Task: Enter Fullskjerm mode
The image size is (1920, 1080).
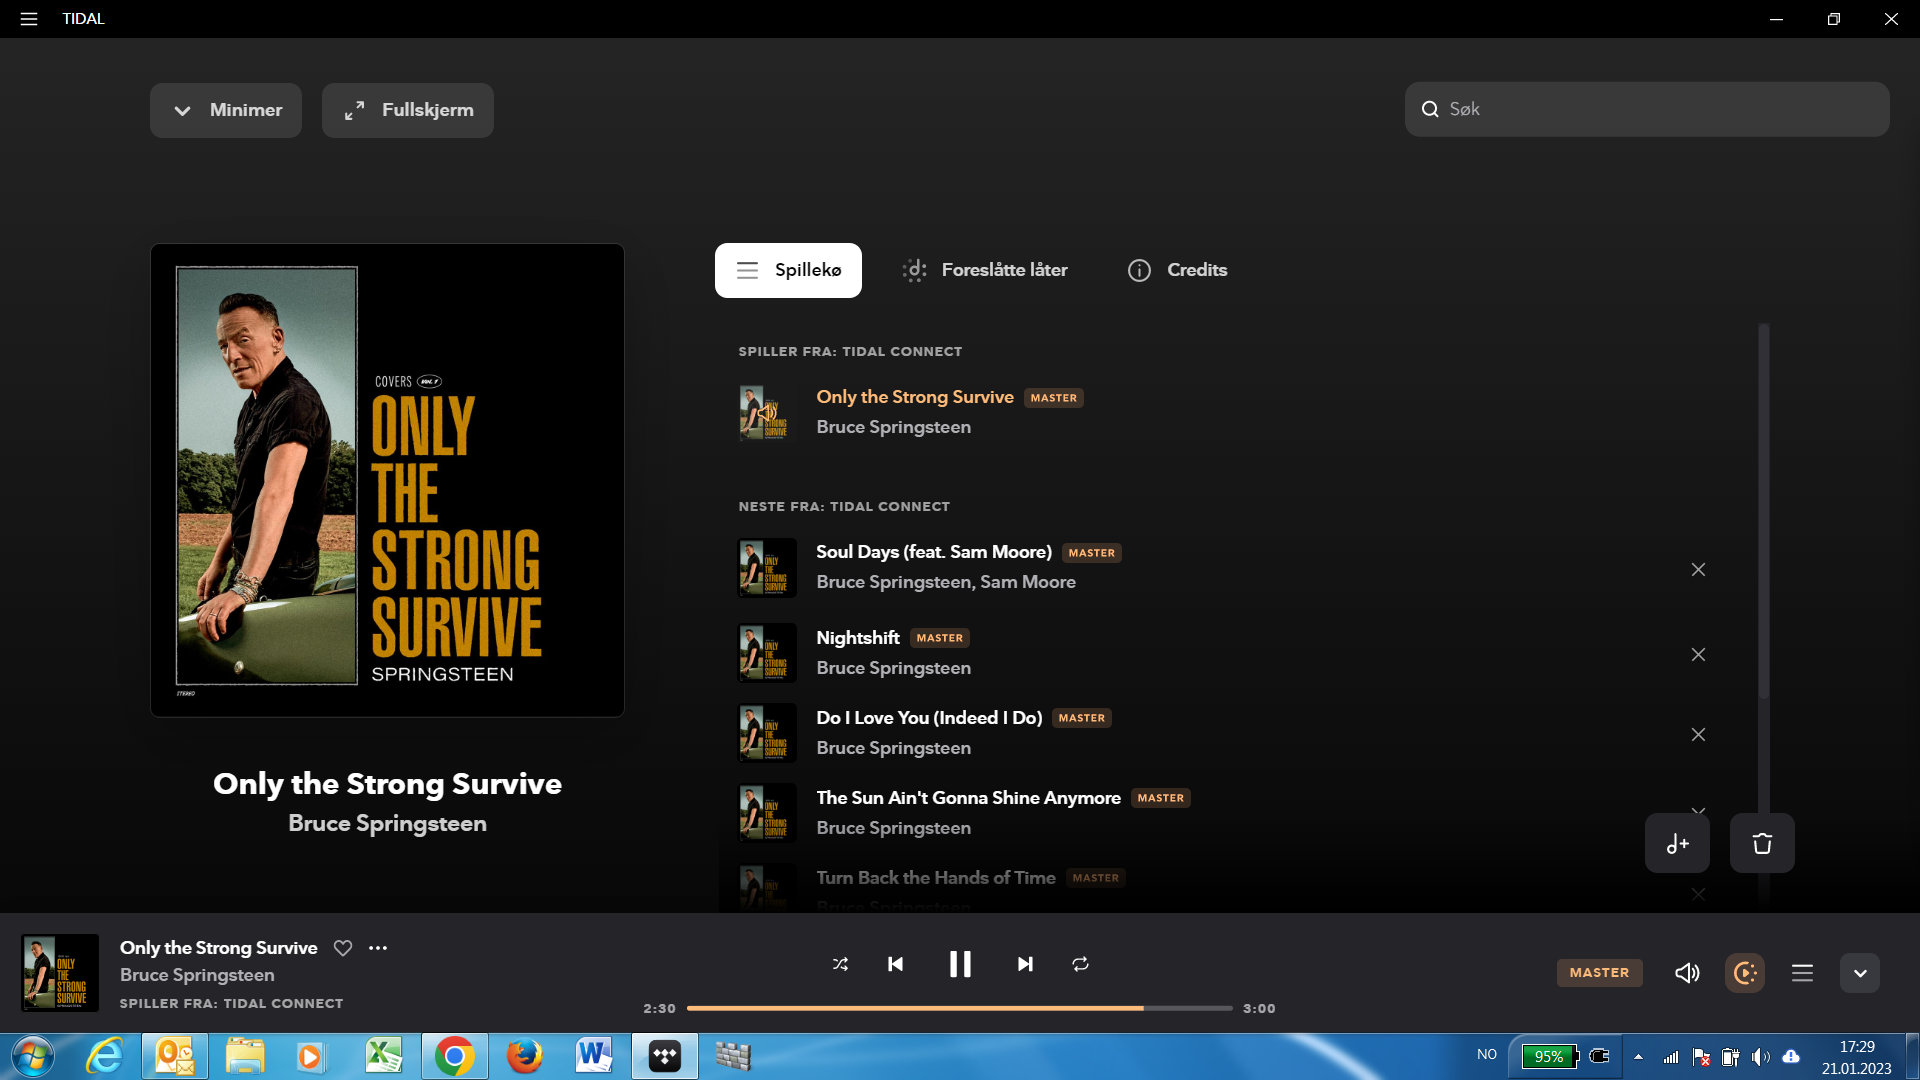Action: click(x=408, y=110)
